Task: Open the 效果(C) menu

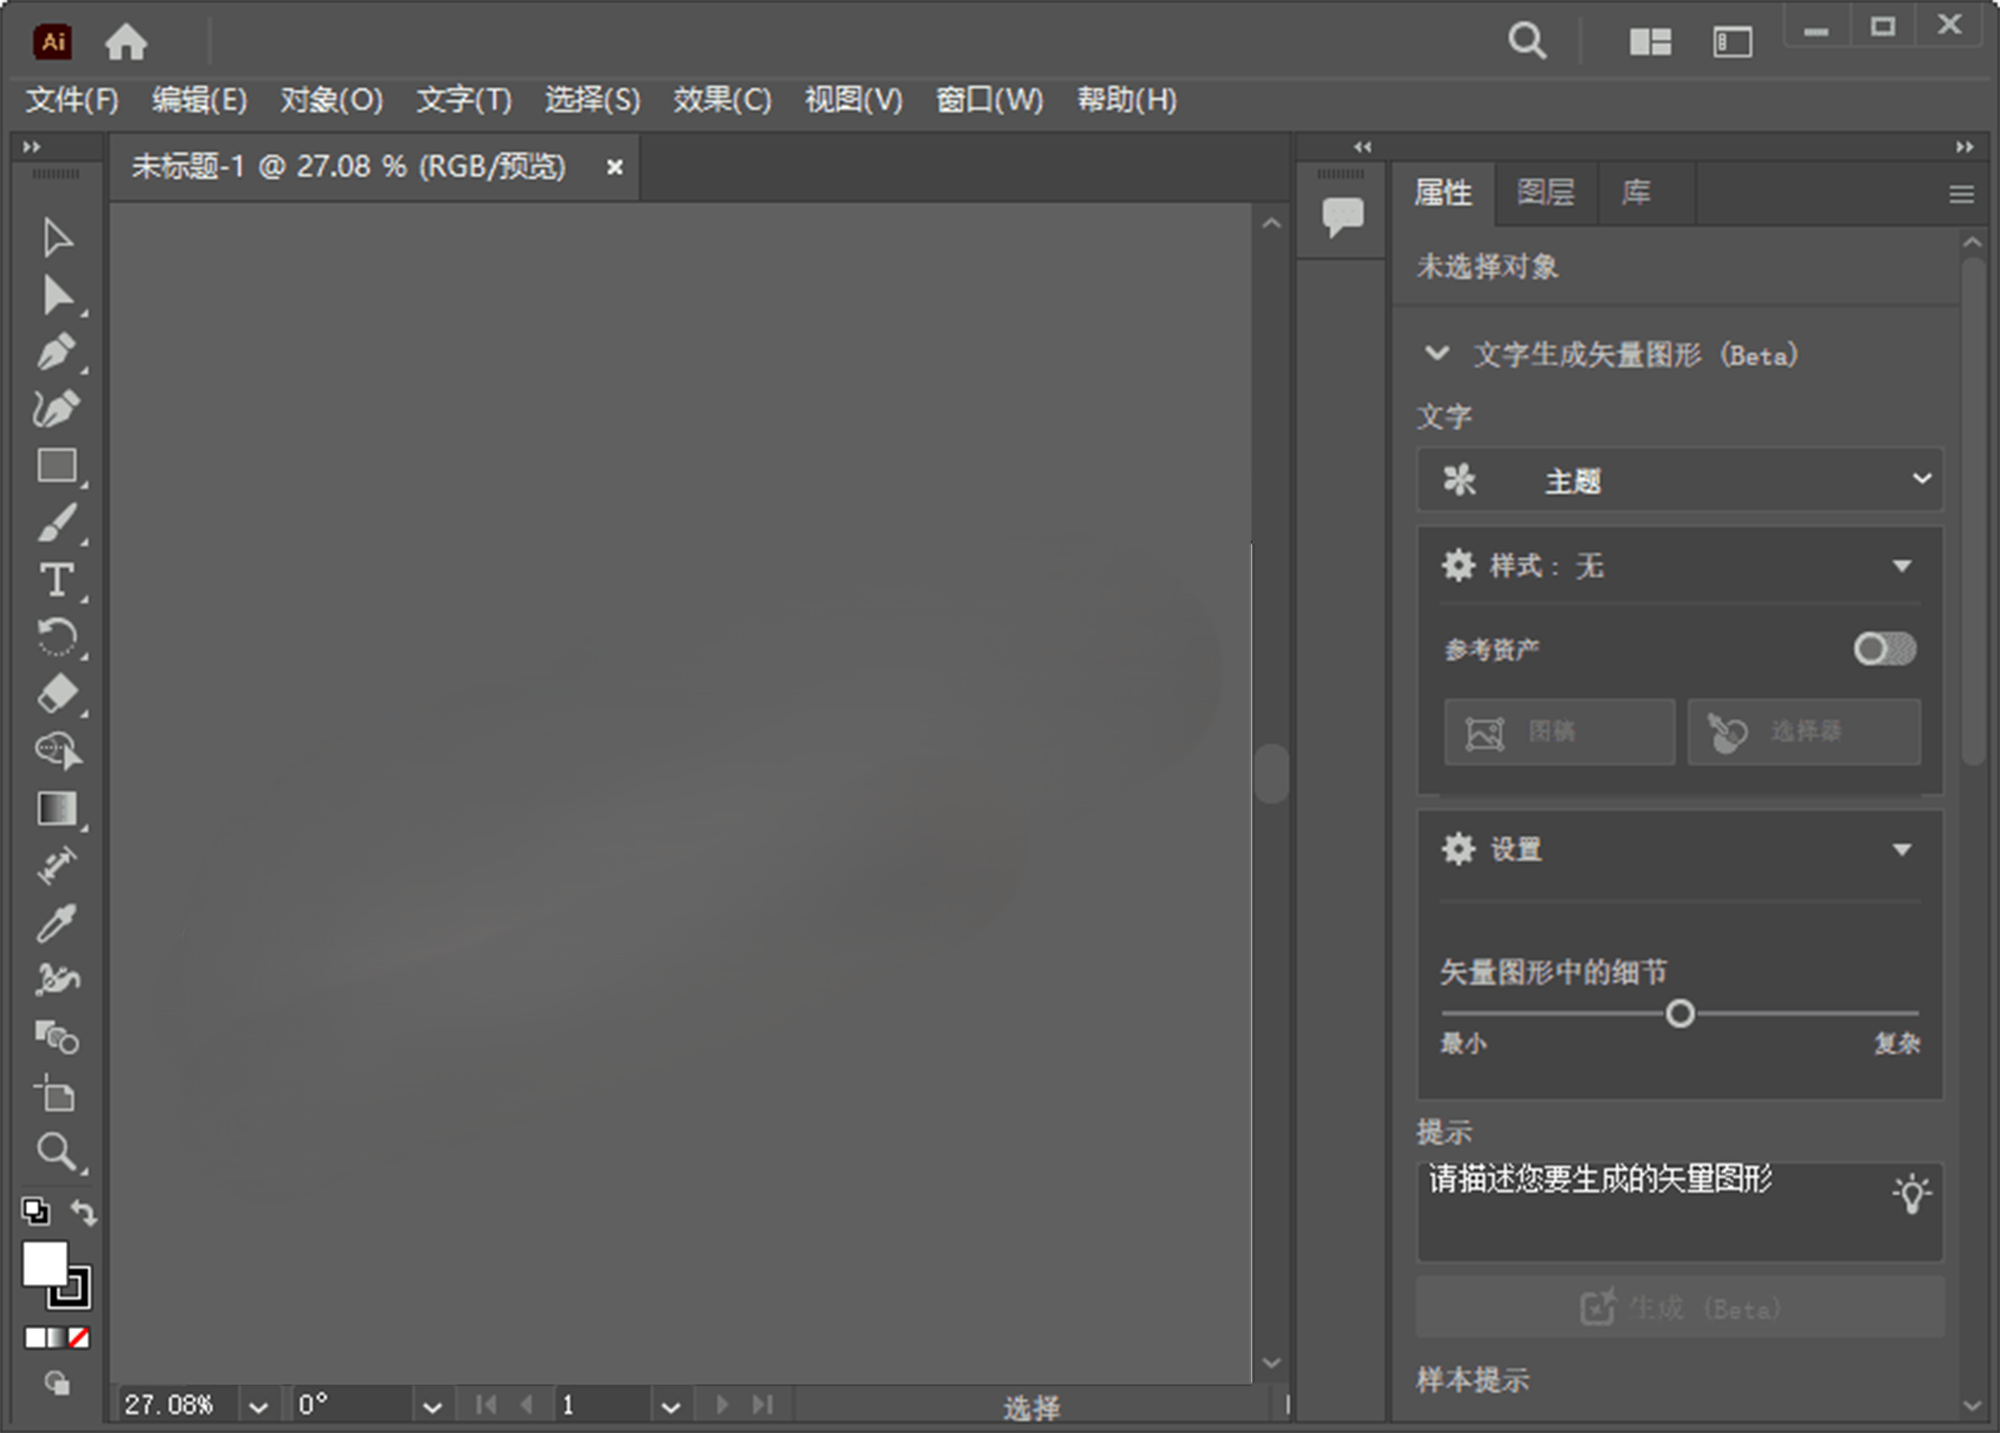Action: (722, 100)
